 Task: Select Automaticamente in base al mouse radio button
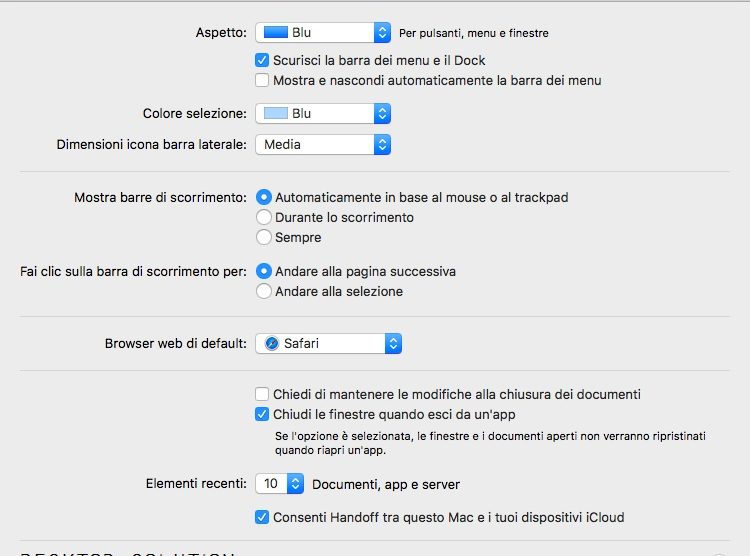[x=264, y=198]
